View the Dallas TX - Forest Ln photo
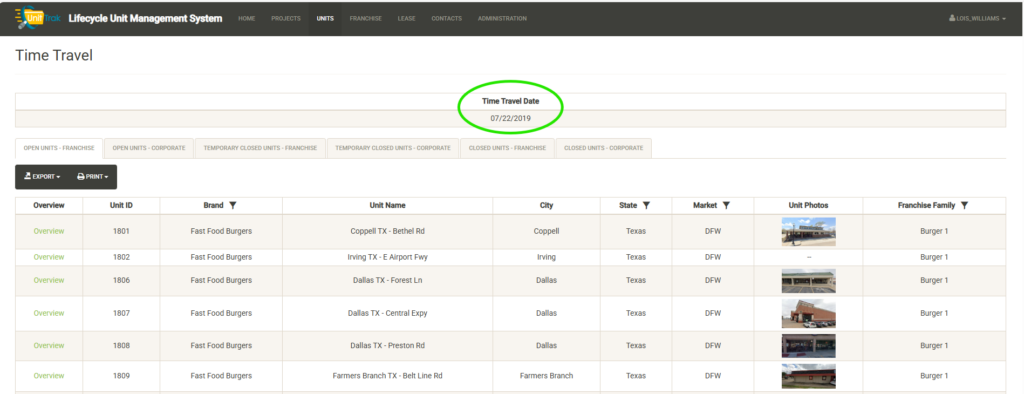 (808, 281)
